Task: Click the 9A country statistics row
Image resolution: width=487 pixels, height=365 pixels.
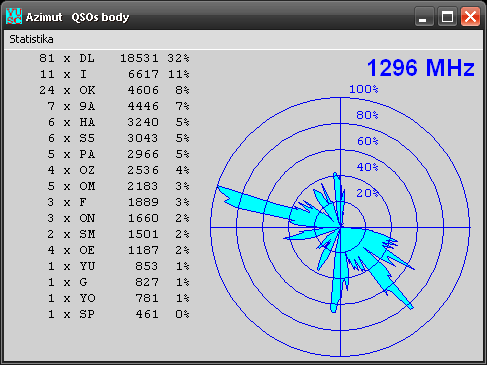Action: (x=114, y=106)
